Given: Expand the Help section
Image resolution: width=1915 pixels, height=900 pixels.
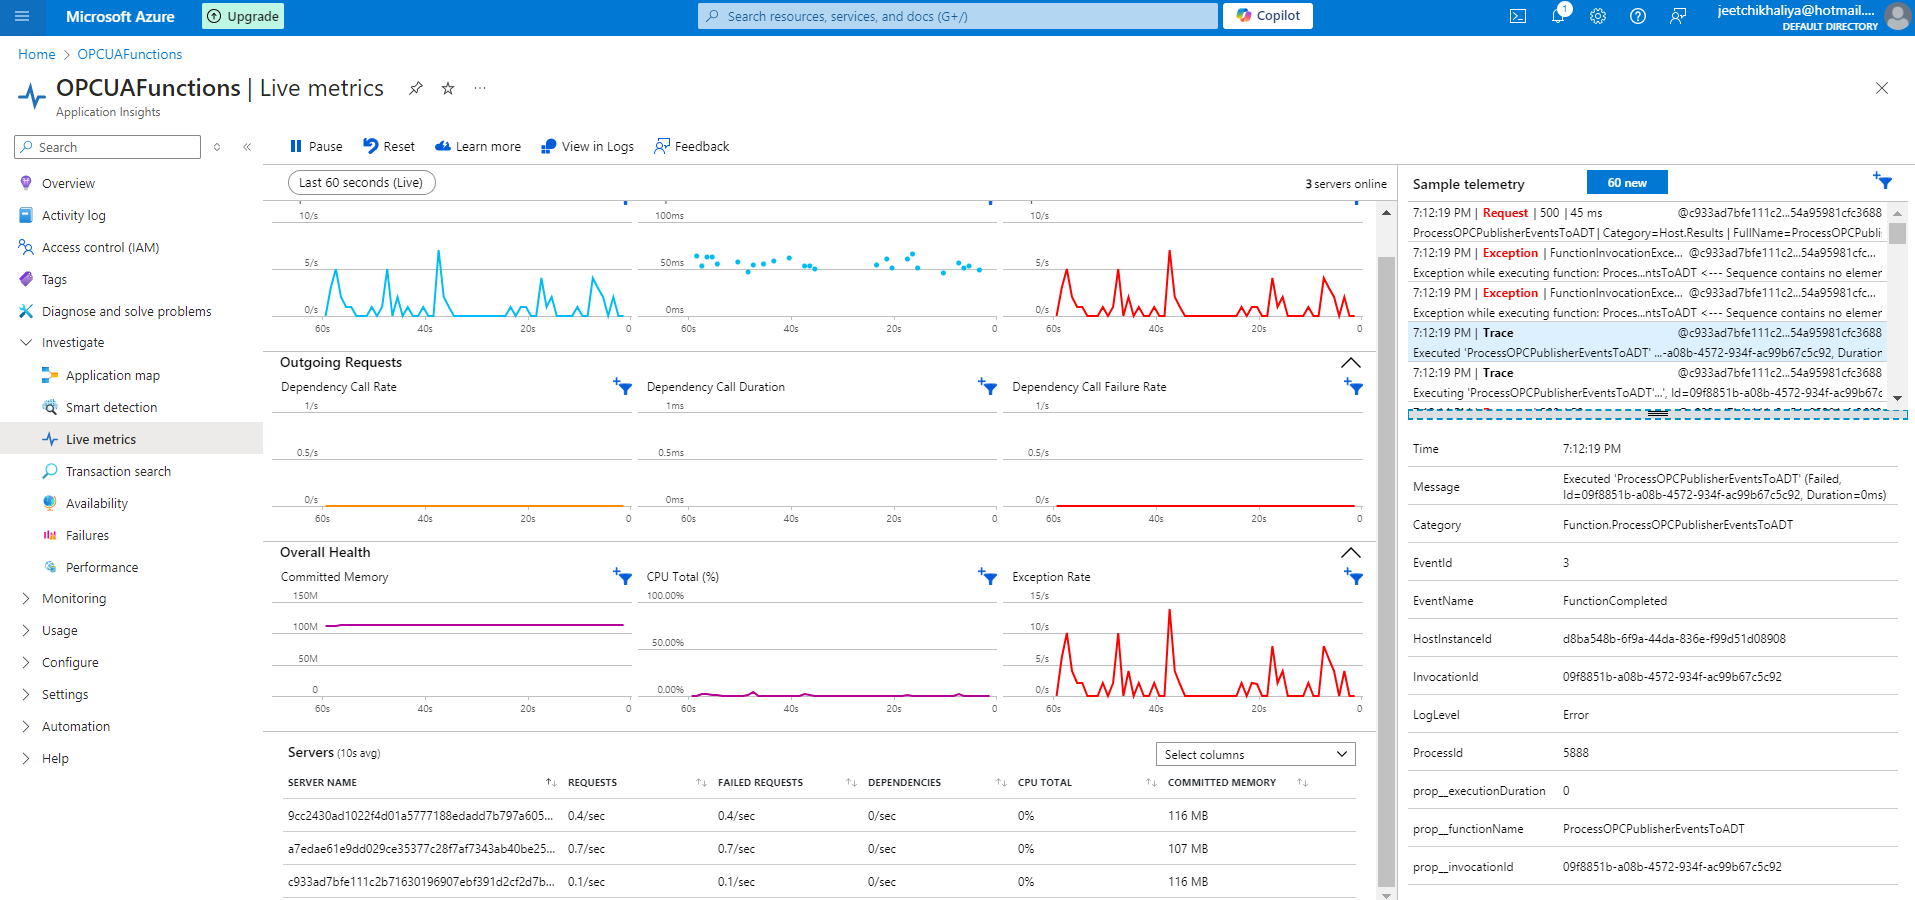Looking at the screenshot, I should pos(26,758).
